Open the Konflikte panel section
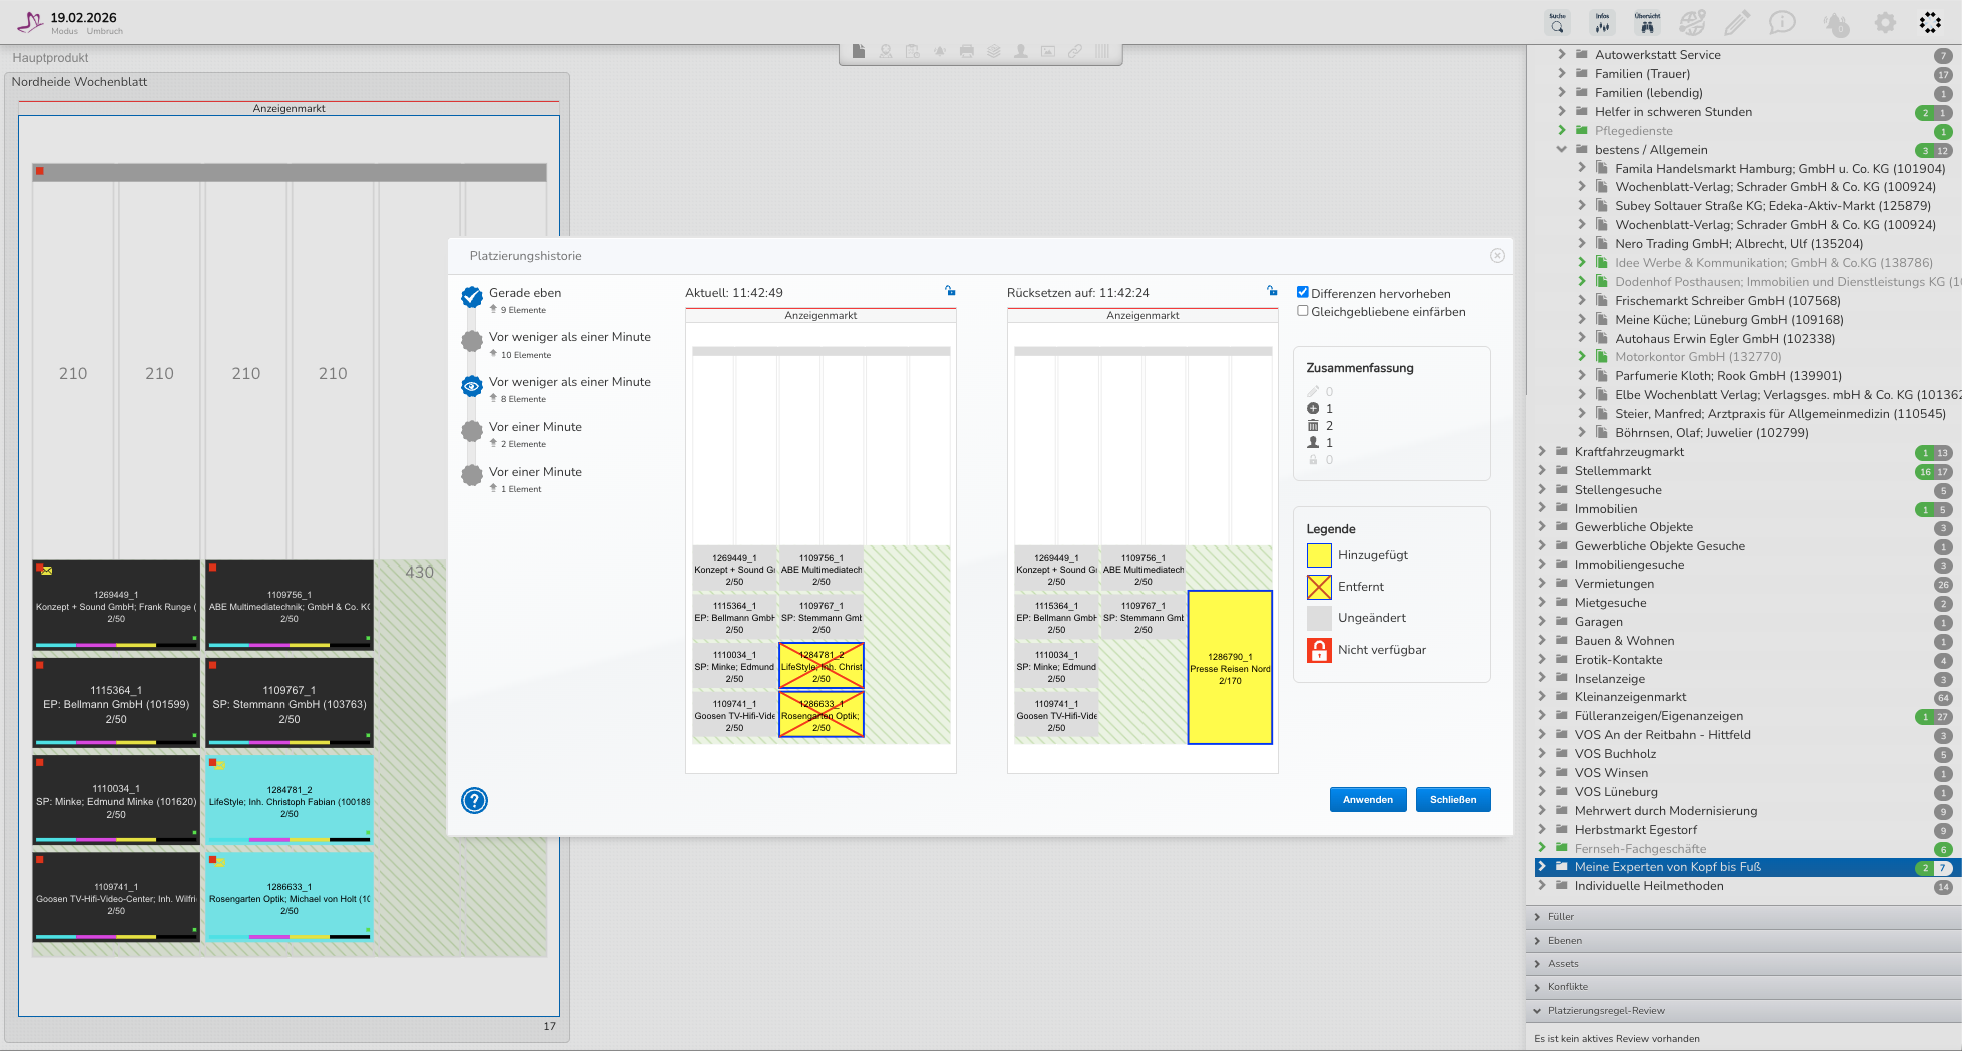1962x1051 pixels. [1567, 987]
